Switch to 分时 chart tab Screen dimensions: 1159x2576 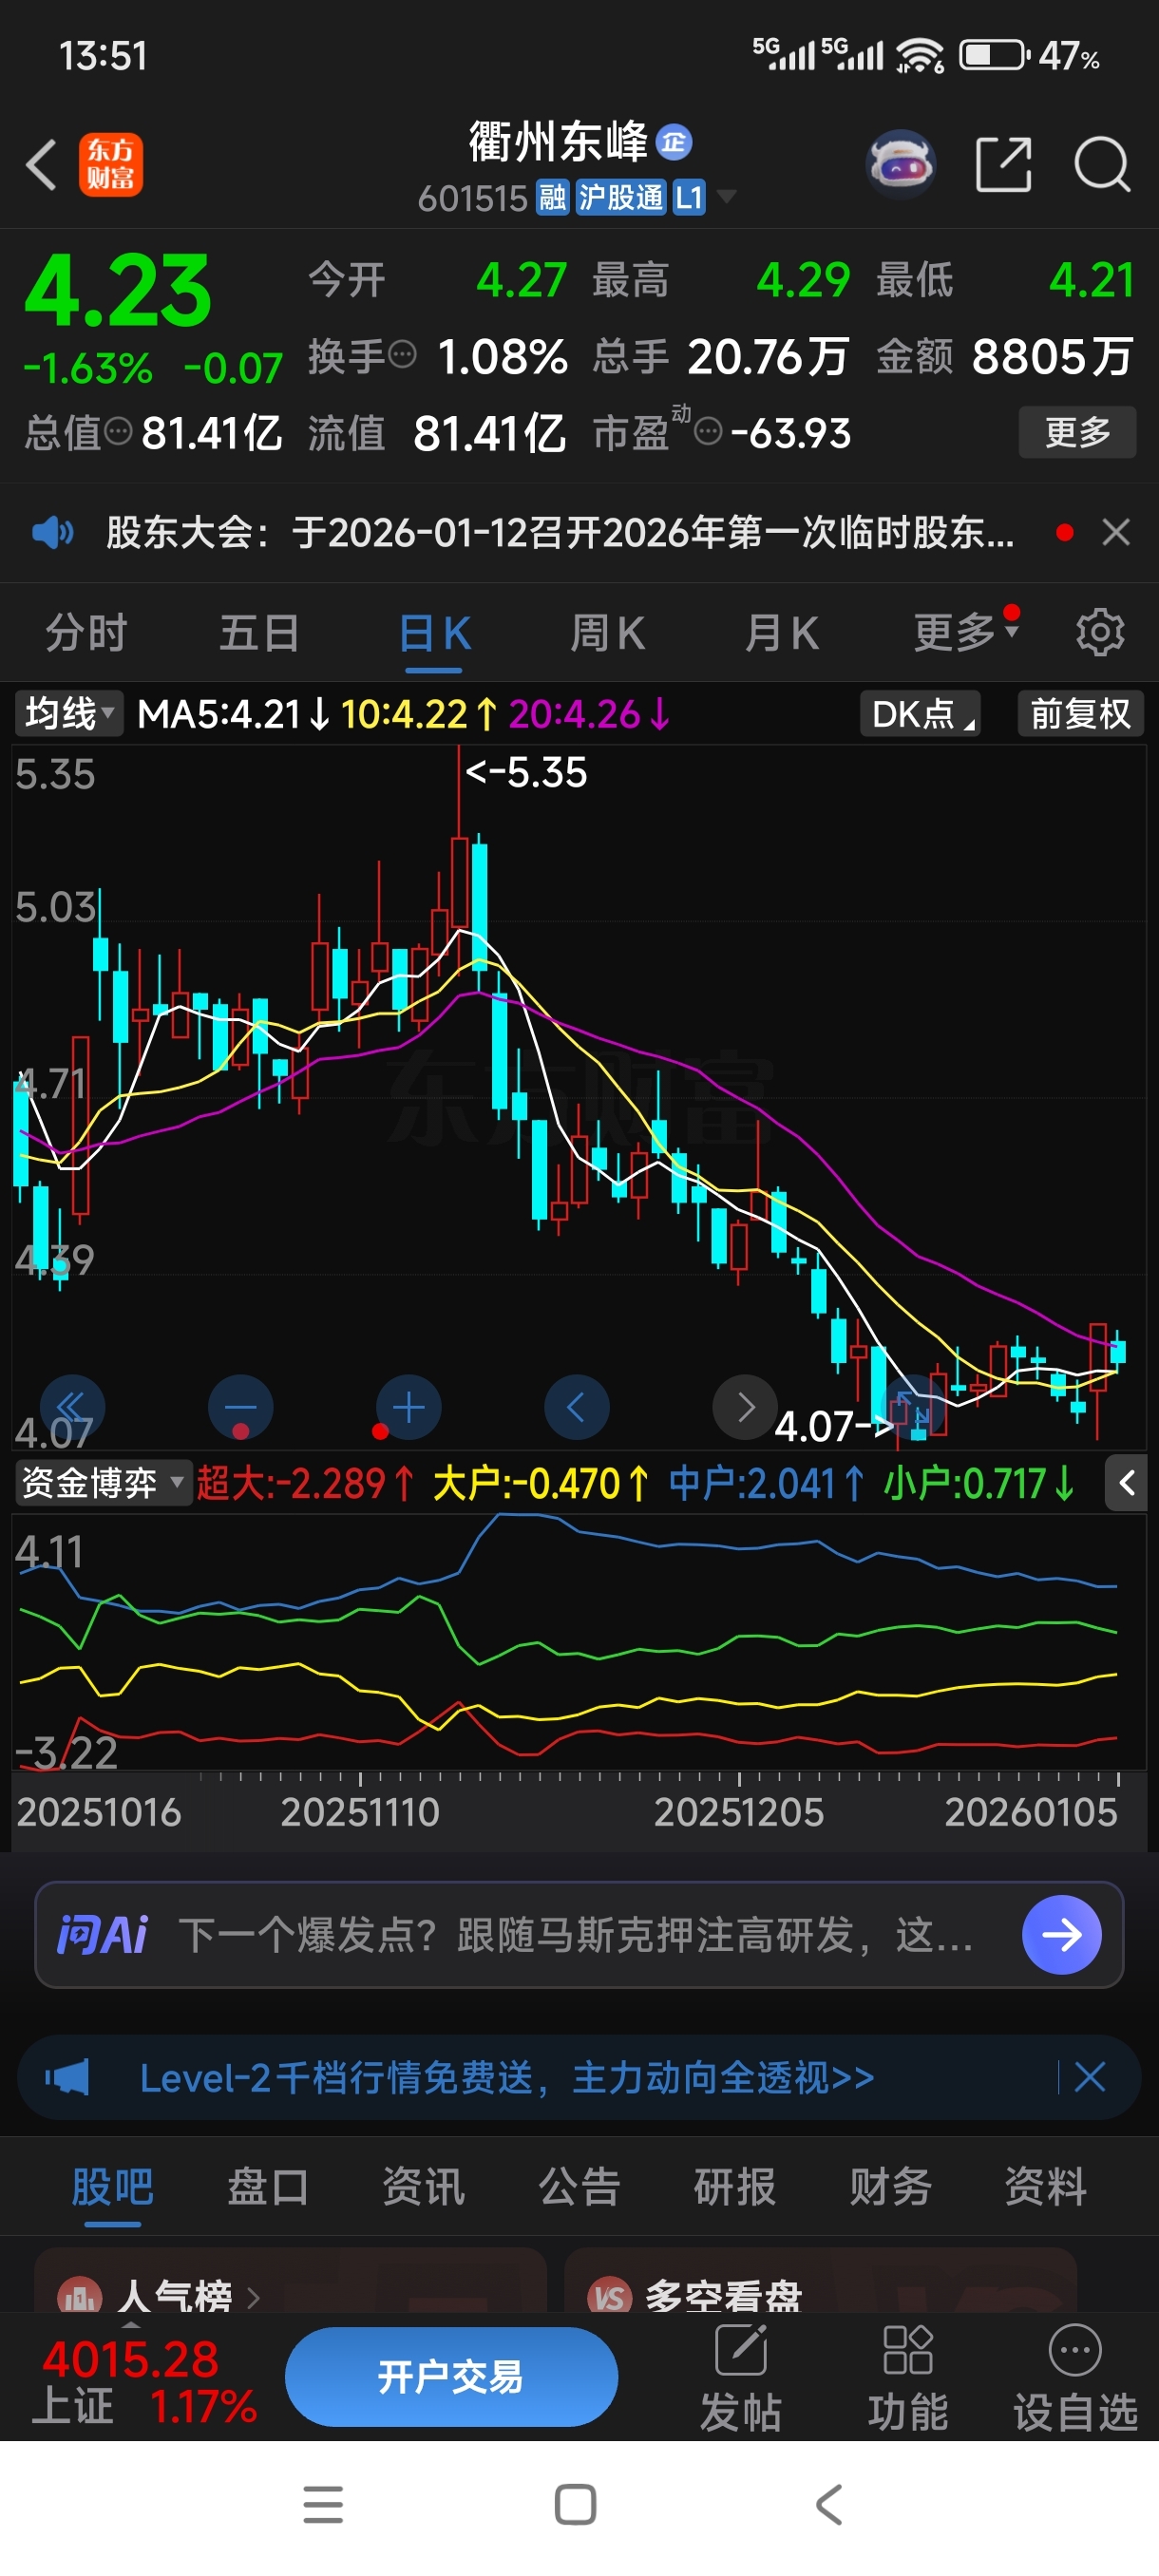tap(86, 633)
